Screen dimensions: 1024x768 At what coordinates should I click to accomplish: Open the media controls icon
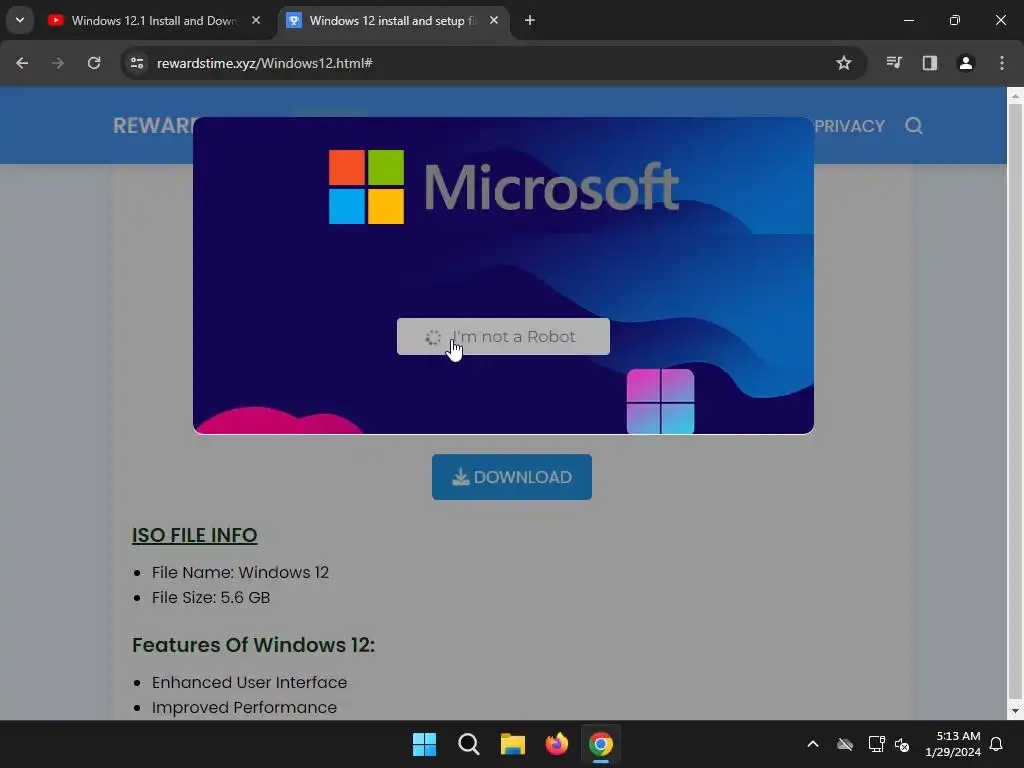[894, 63]
